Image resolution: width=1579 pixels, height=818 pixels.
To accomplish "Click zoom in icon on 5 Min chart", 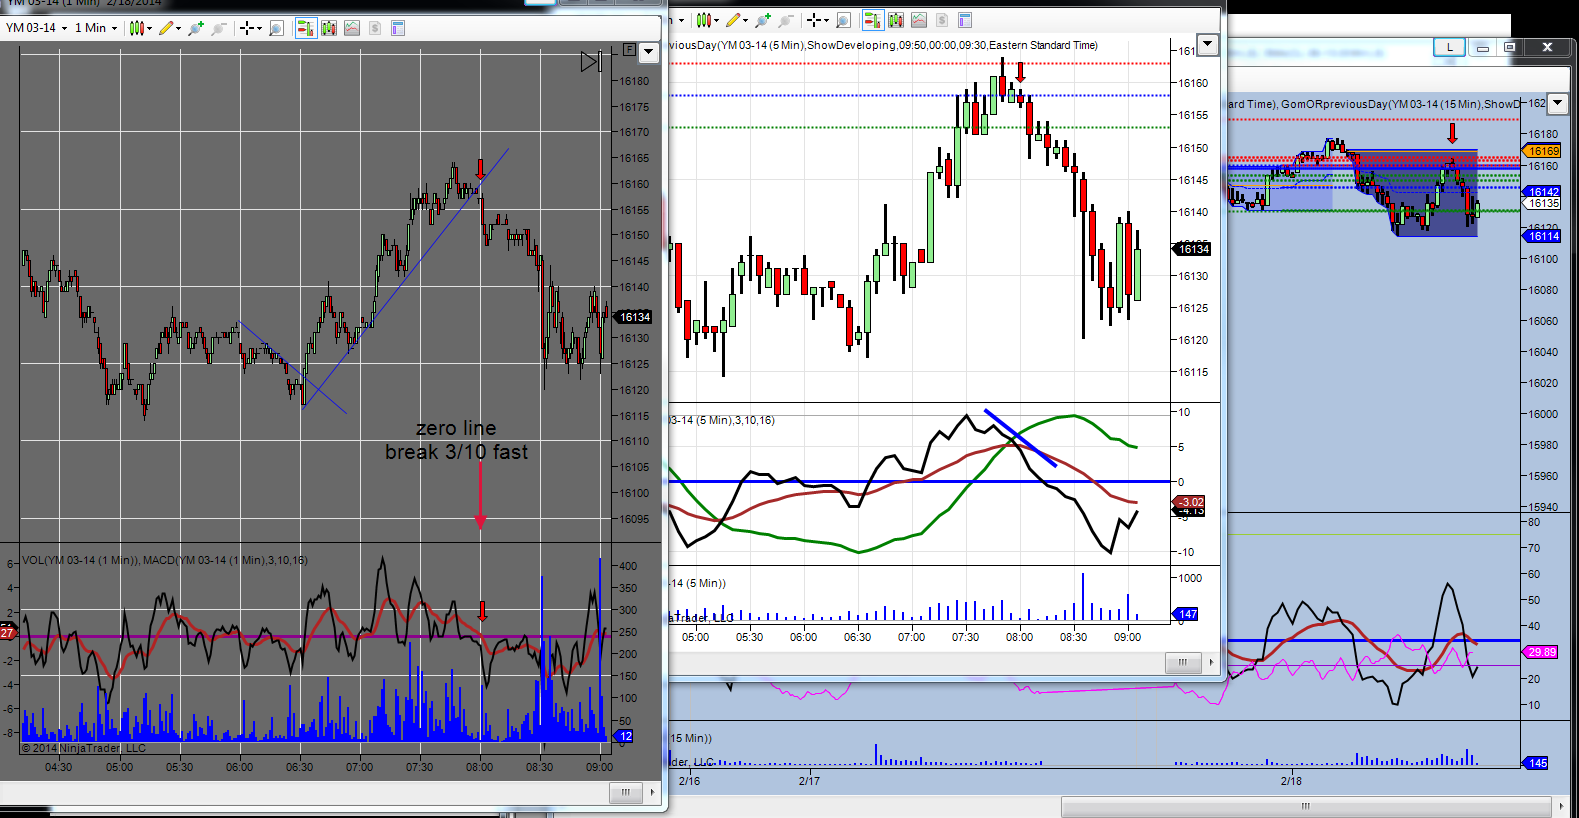I will [763, 20].
